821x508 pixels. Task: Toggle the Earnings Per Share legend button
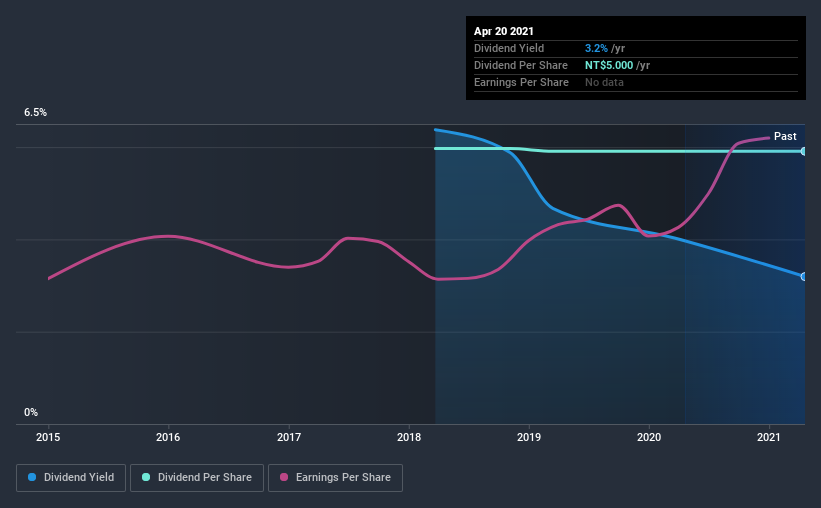(x=335, y=478)
